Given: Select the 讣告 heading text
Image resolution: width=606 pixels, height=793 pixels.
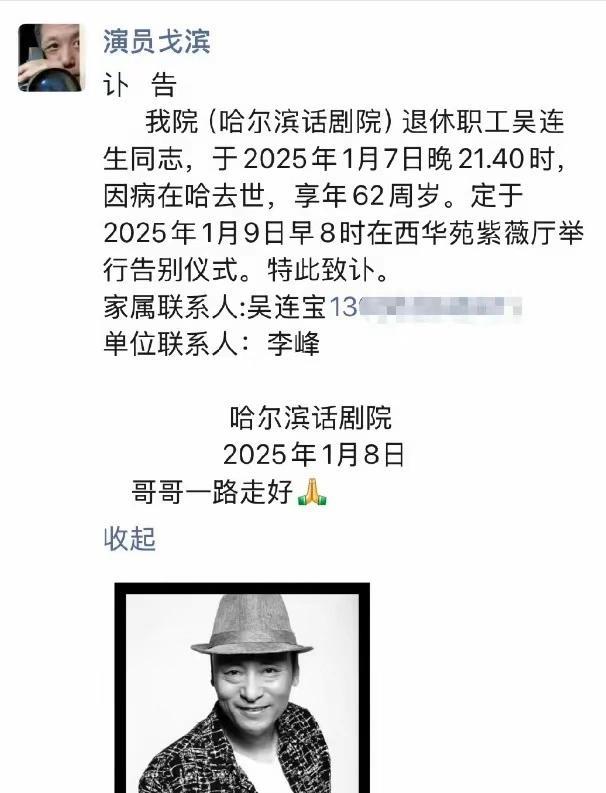Looking at the screenshot, I should (140, 85).
